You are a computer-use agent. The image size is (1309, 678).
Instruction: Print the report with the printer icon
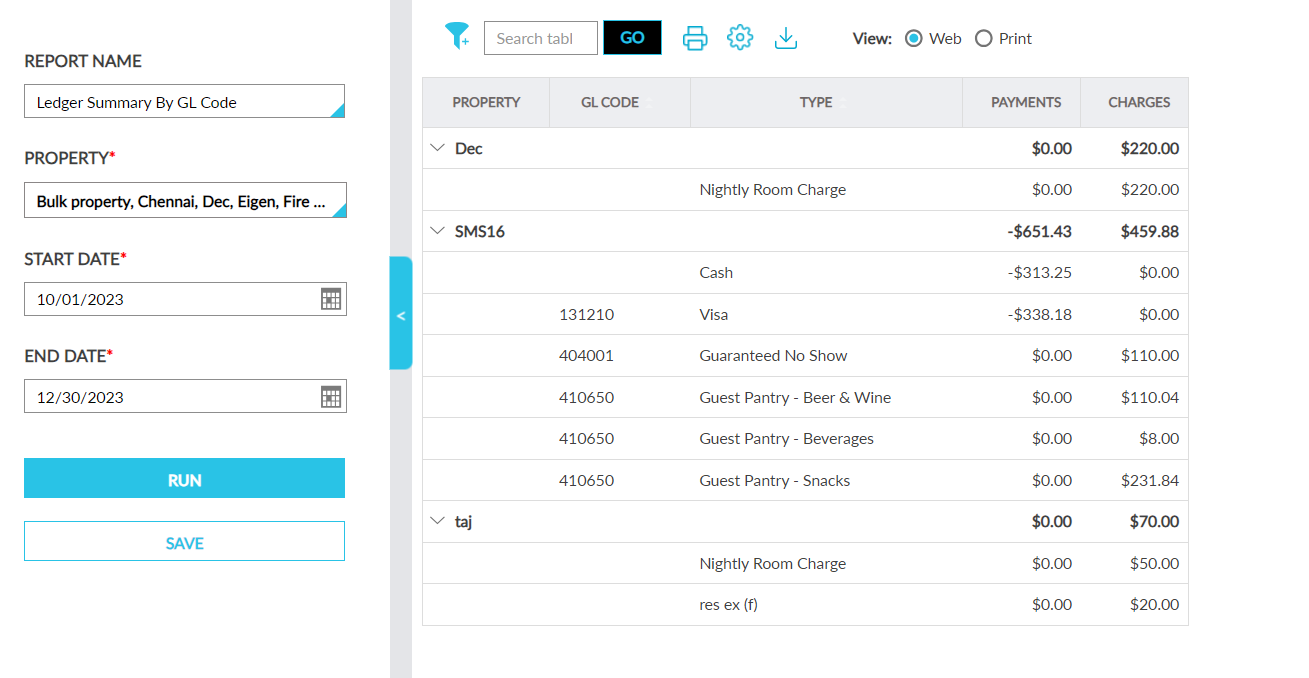tap(695, 38)
